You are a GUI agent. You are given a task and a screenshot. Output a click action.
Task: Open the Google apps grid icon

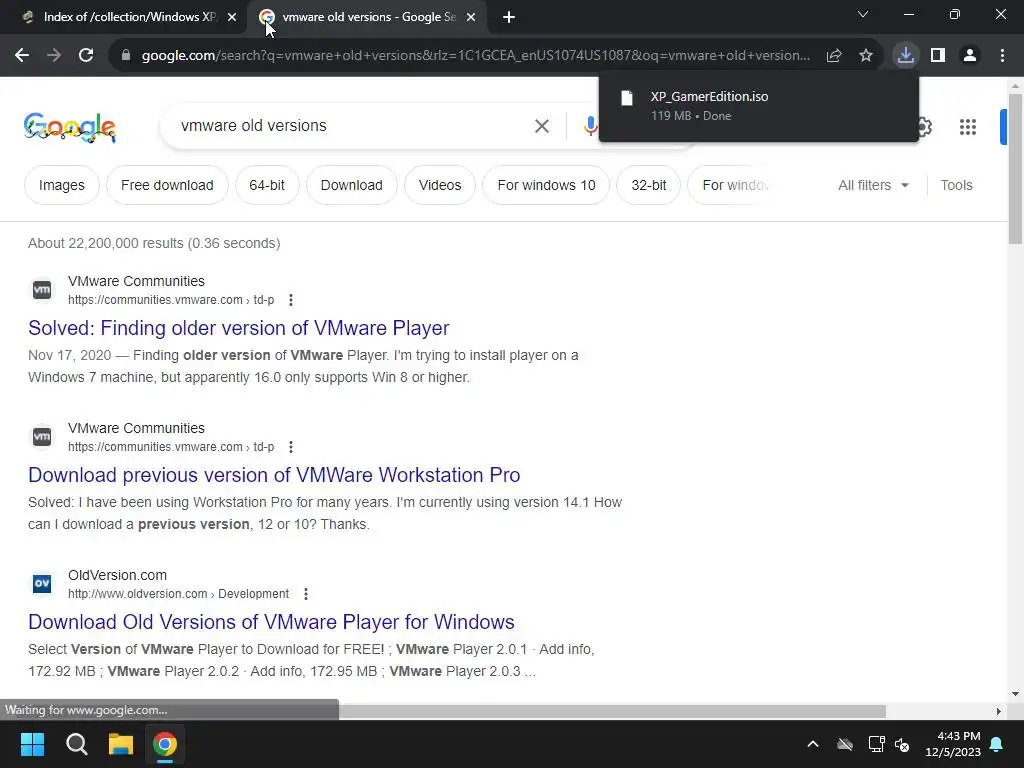968,127
